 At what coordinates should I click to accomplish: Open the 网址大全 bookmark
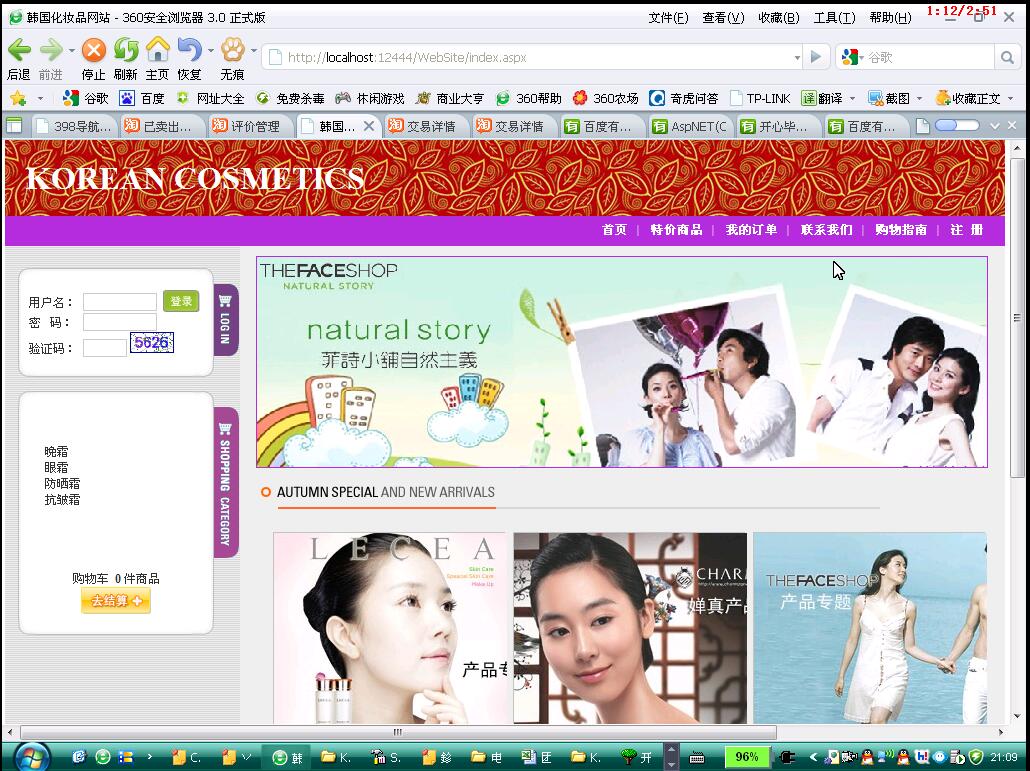[210, 99]
